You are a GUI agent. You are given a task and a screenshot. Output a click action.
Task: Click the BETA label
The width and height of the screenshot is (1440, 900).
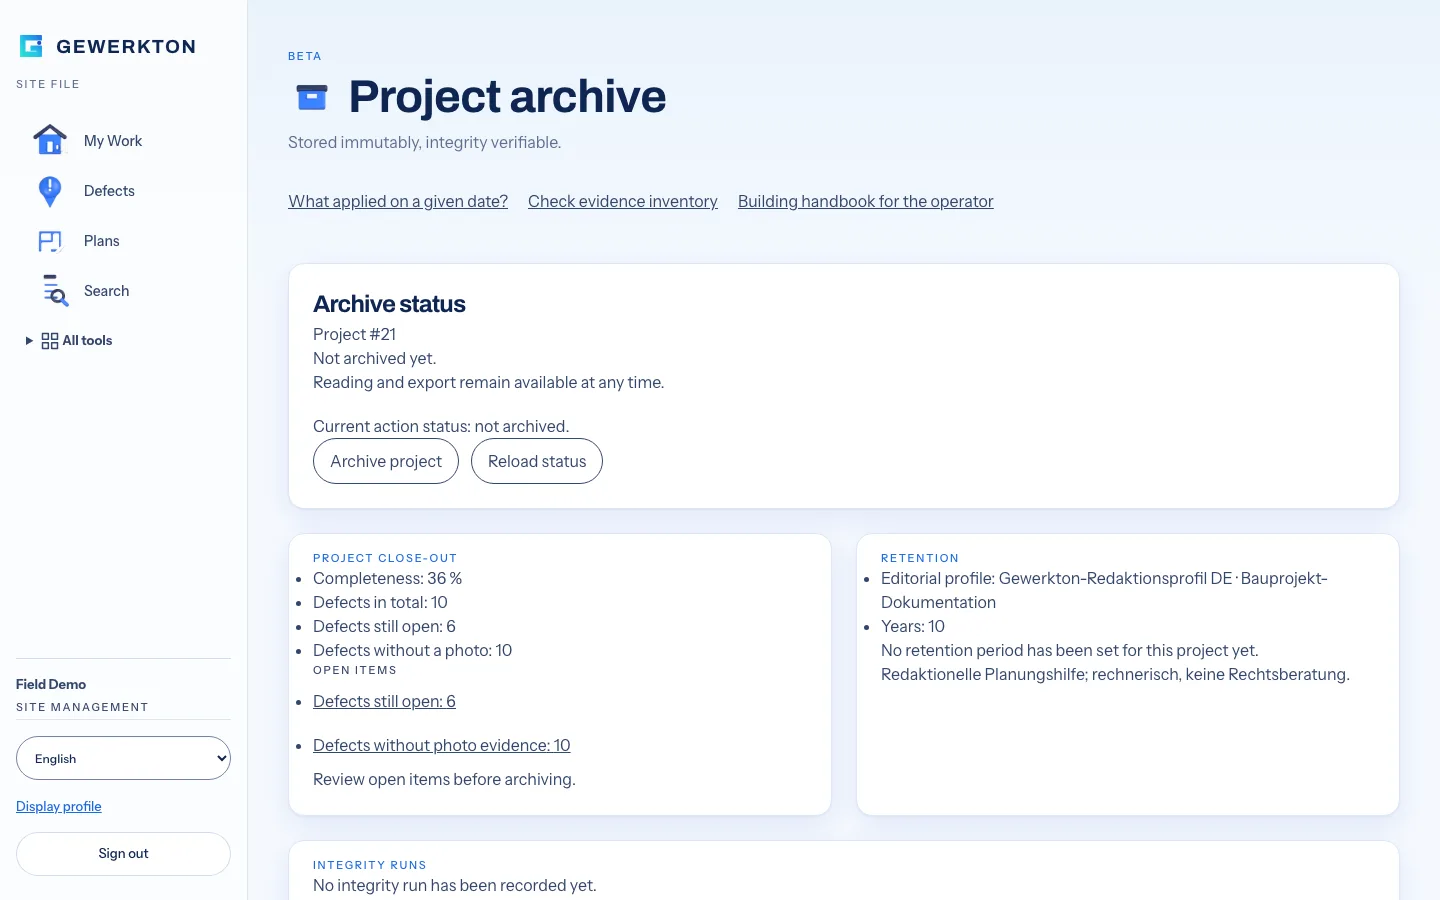pyautogui.click(x=305, y=56)
